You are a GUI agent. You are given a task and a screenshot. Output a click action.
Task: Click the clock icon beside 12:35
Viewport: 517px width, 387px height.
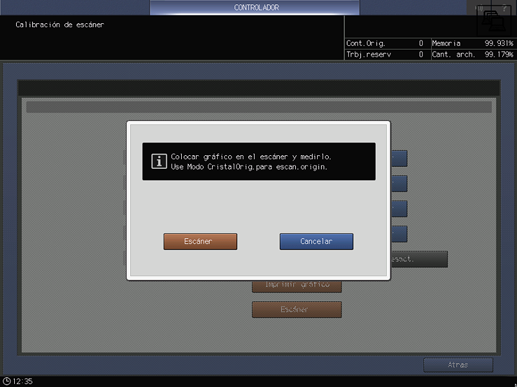(7, 381)
